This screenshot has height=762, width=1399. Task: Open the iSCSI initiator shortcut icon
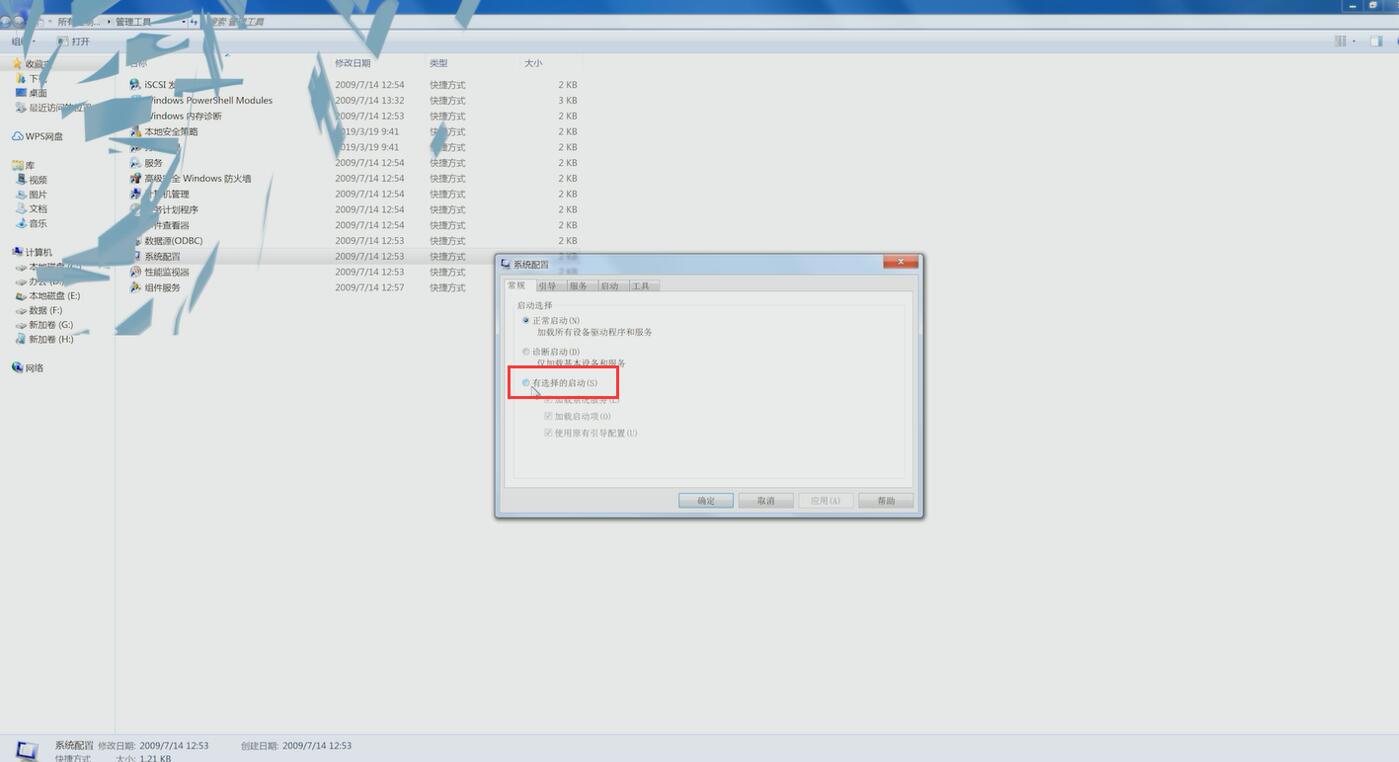136,85
